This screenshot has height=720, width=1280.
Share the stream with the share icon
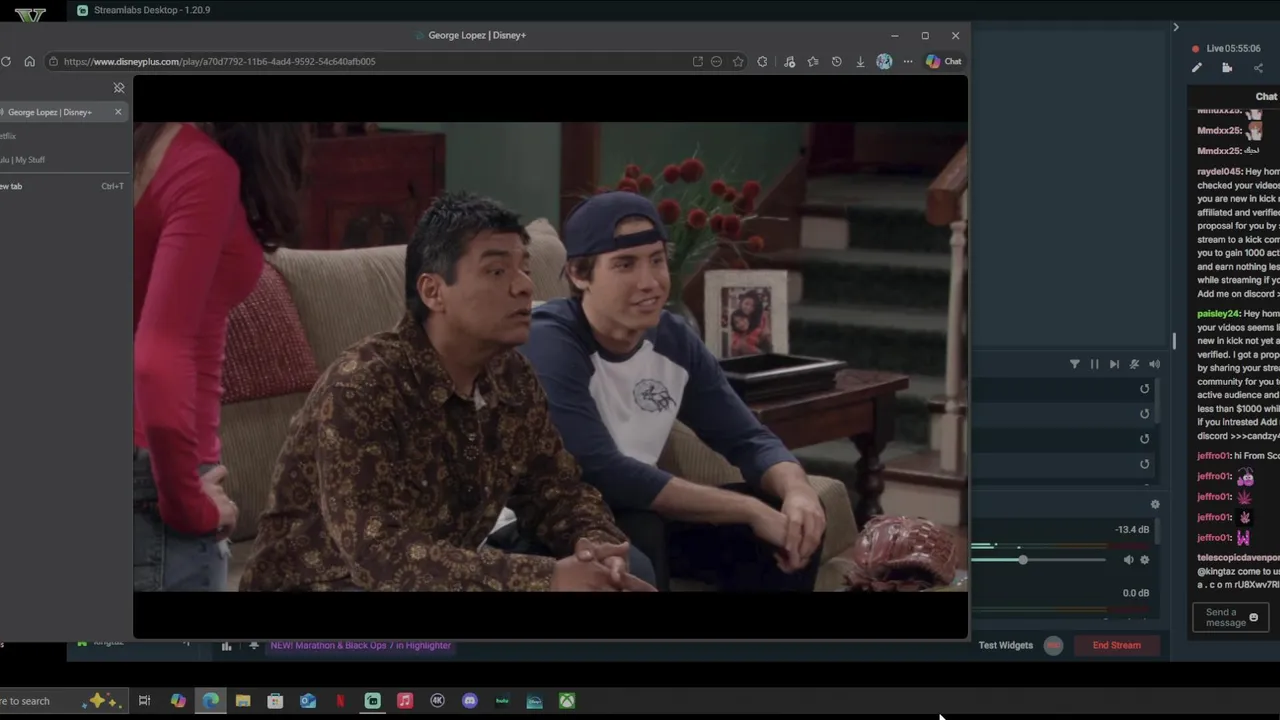[x=1258, y=68]
